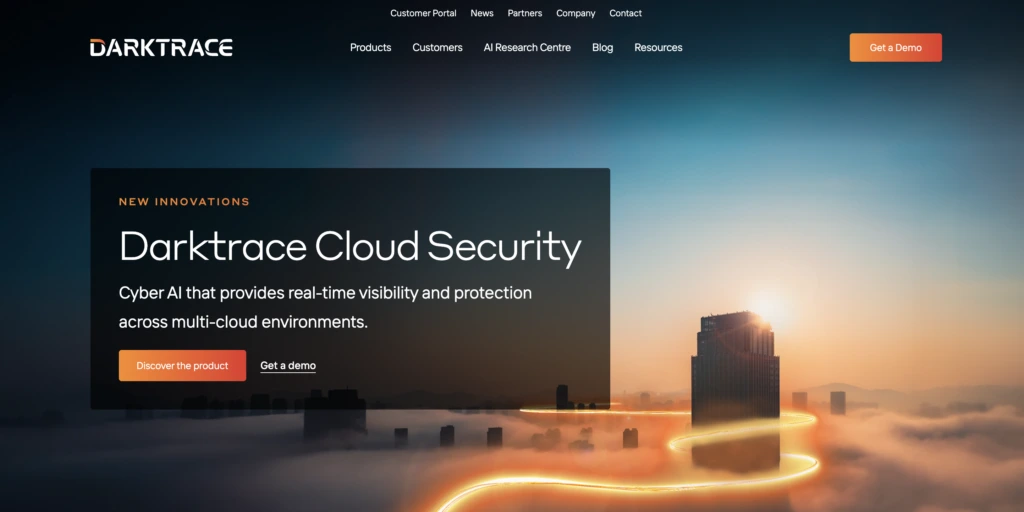1024x512 pixels.
Task: Open the Customers menu
Action: 438,48
